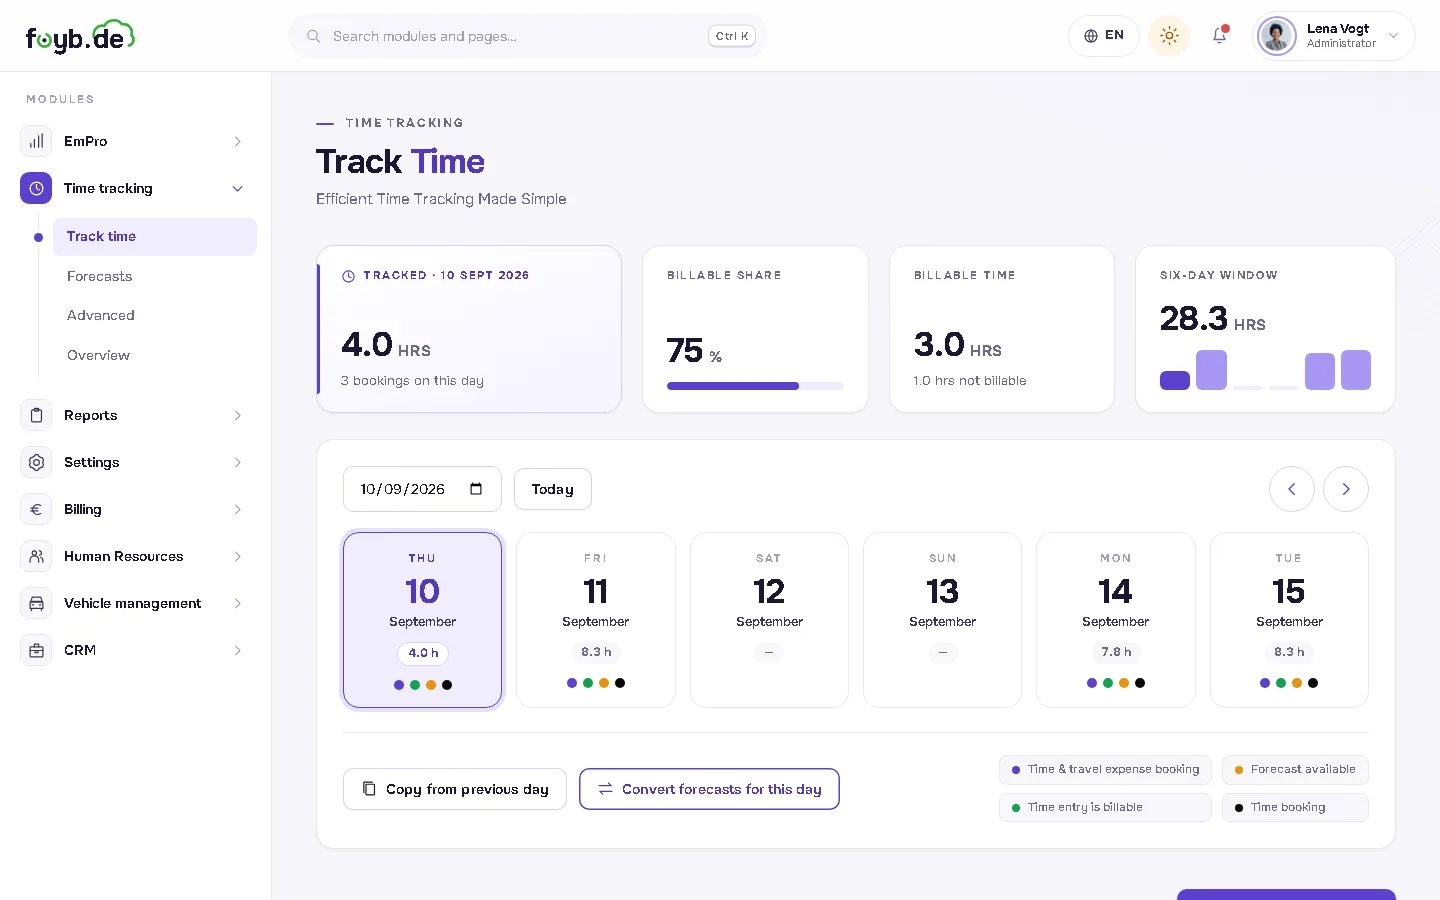Click the CRM briefcase icon

[36, 650]
